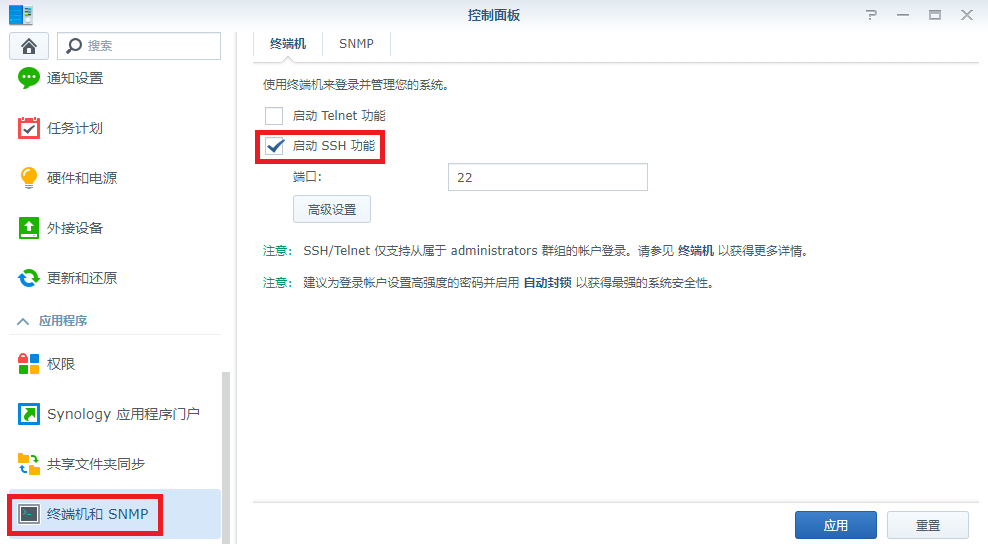Open Task Scheduler (任务计划) icon
This screenshot has height=544, width=988.
[30, 128]
